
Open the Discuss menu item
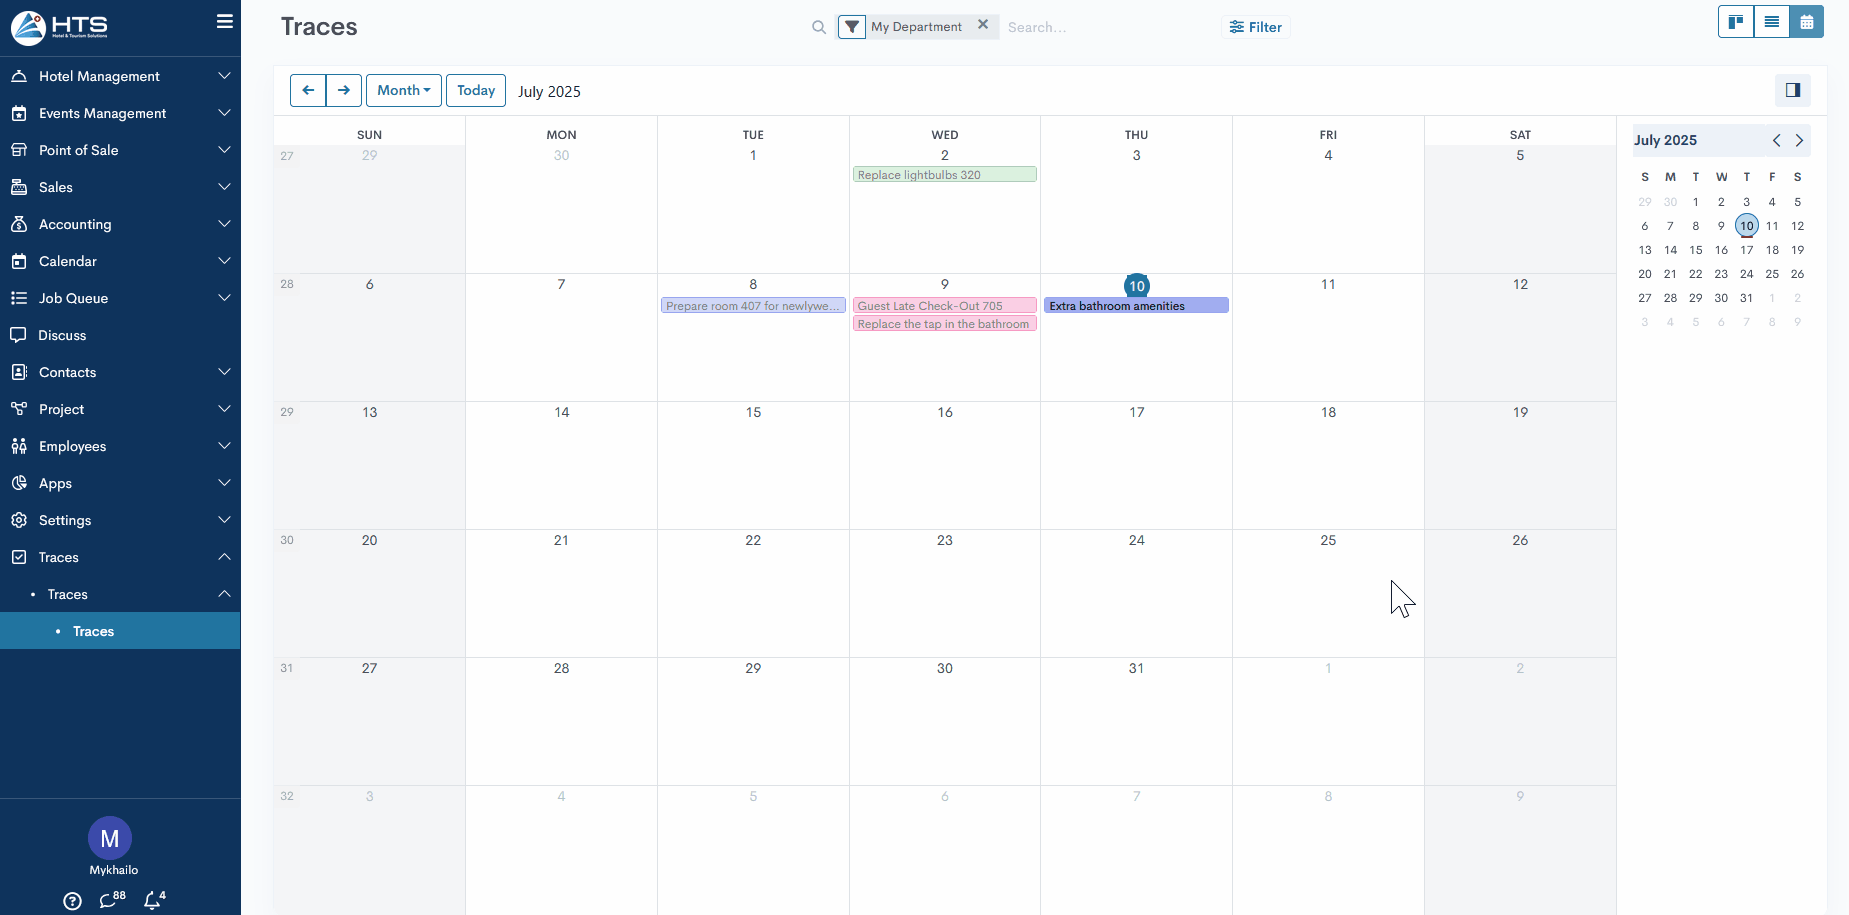(x=62, y=335)
